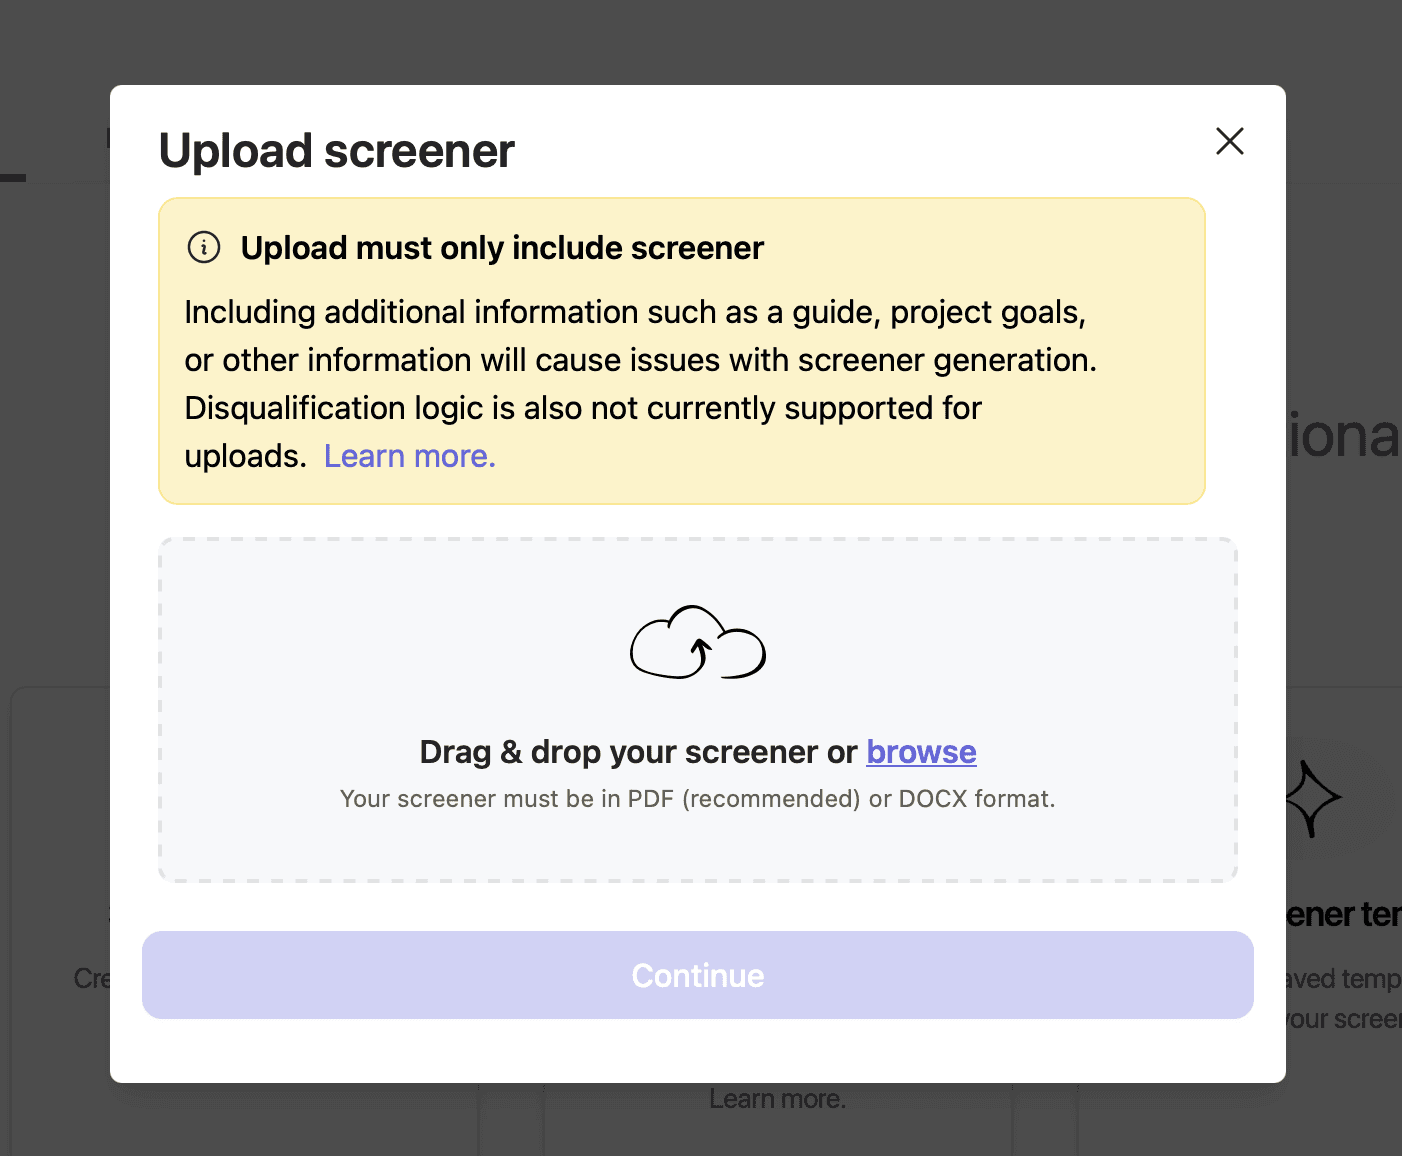
Task: Click the heading Upload must only include screener
Action: (x=501, y=247)
